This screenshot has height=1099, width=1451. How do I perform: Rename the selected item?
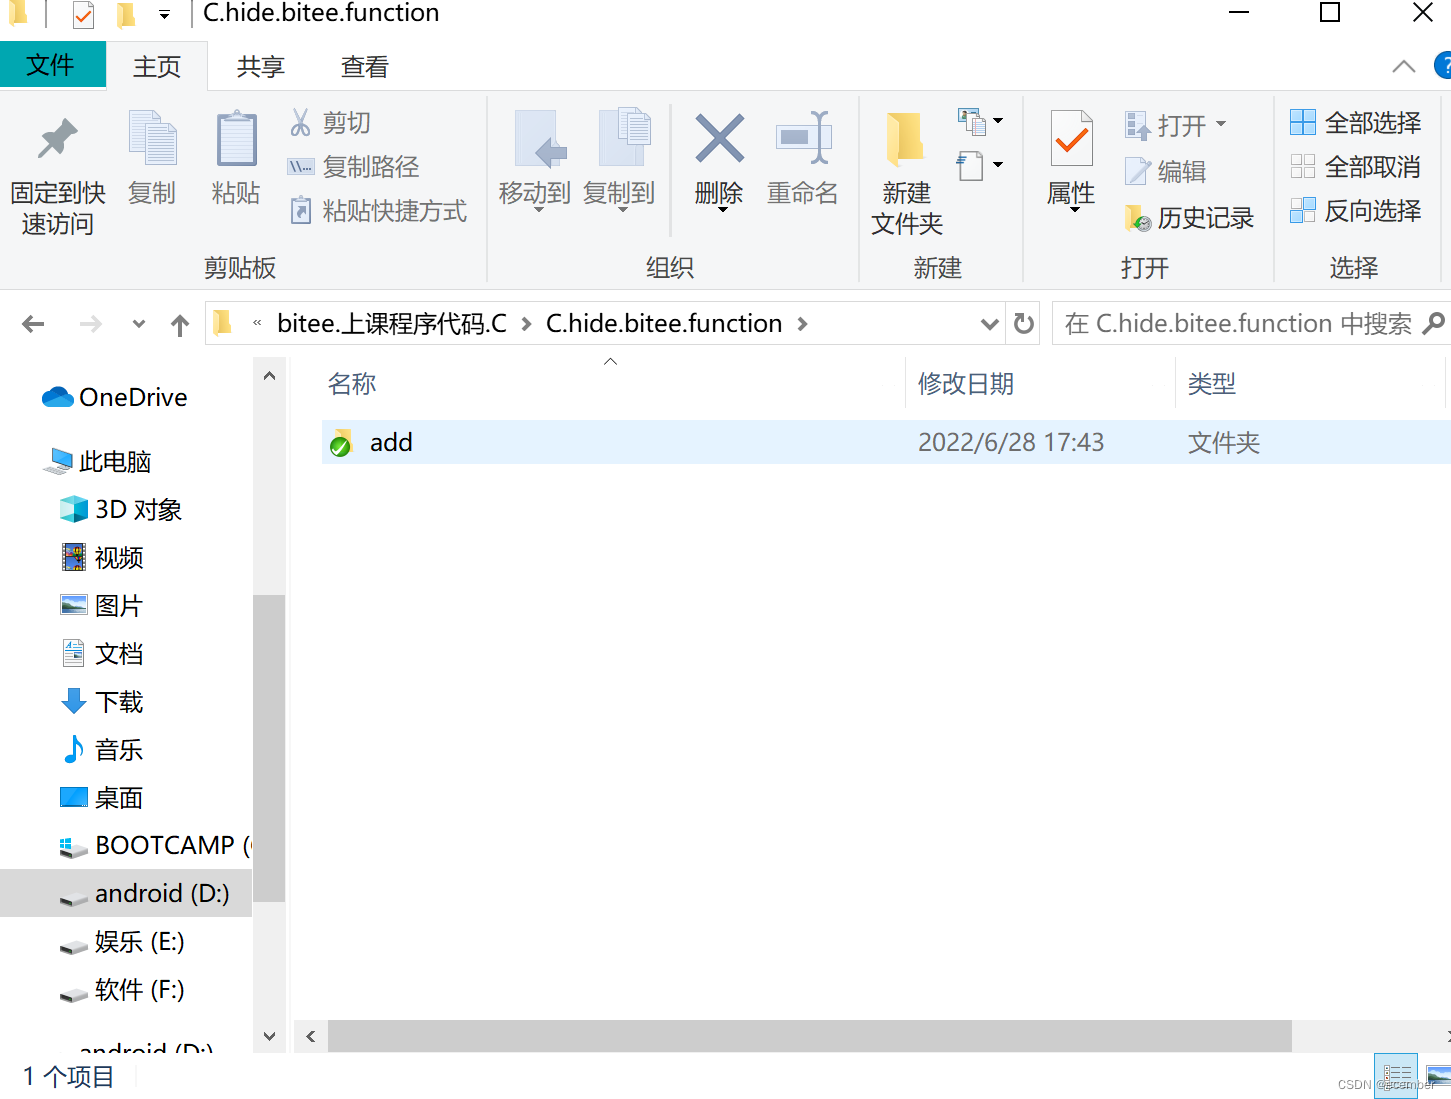click(x=803, y=160)
